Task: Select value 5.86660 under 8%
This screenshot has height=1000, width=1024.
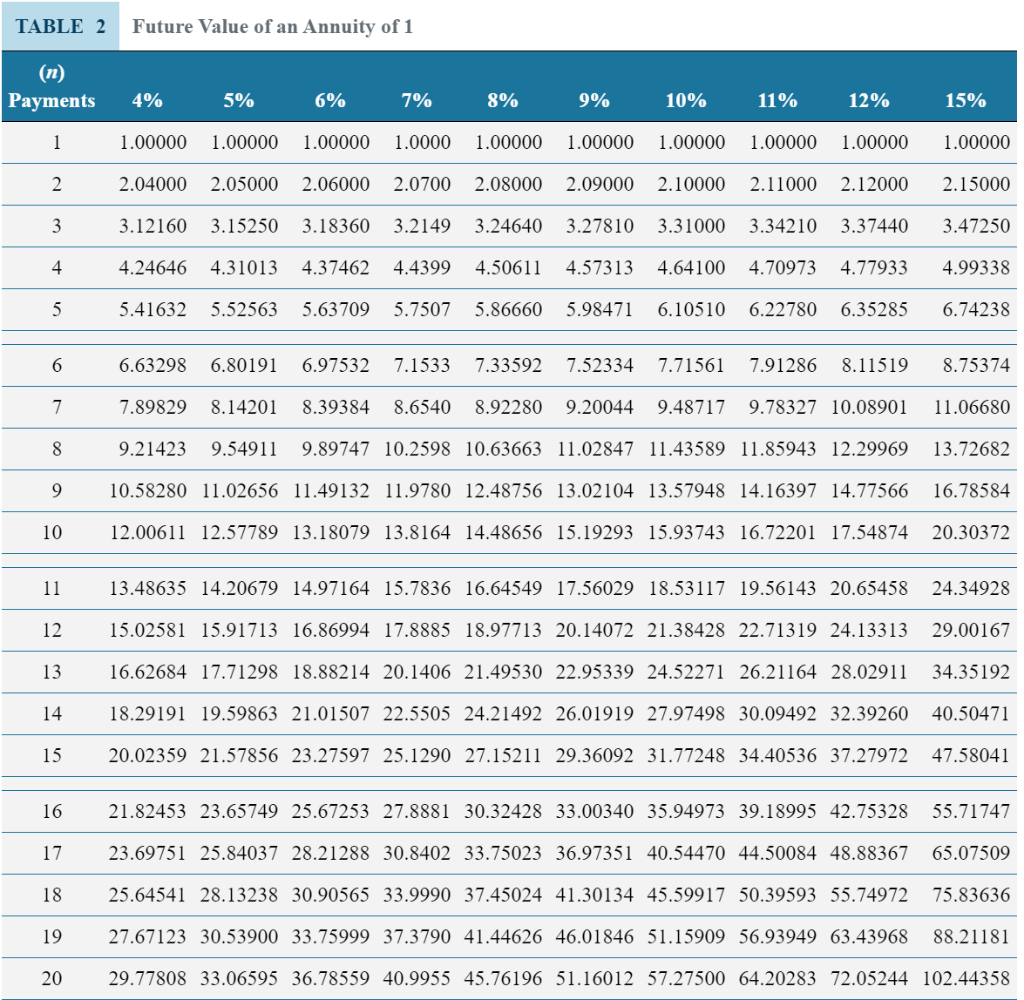Action: 508,309
